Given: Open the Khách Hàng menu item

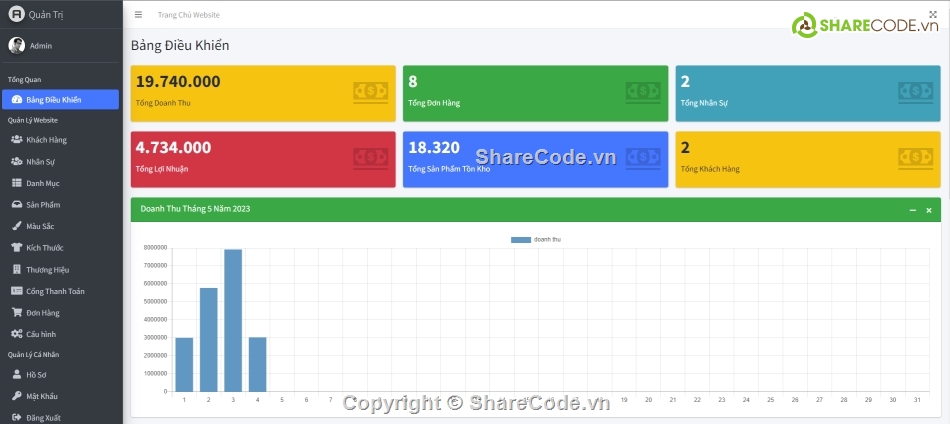Looking at the screenshot, I should point(60,140).
